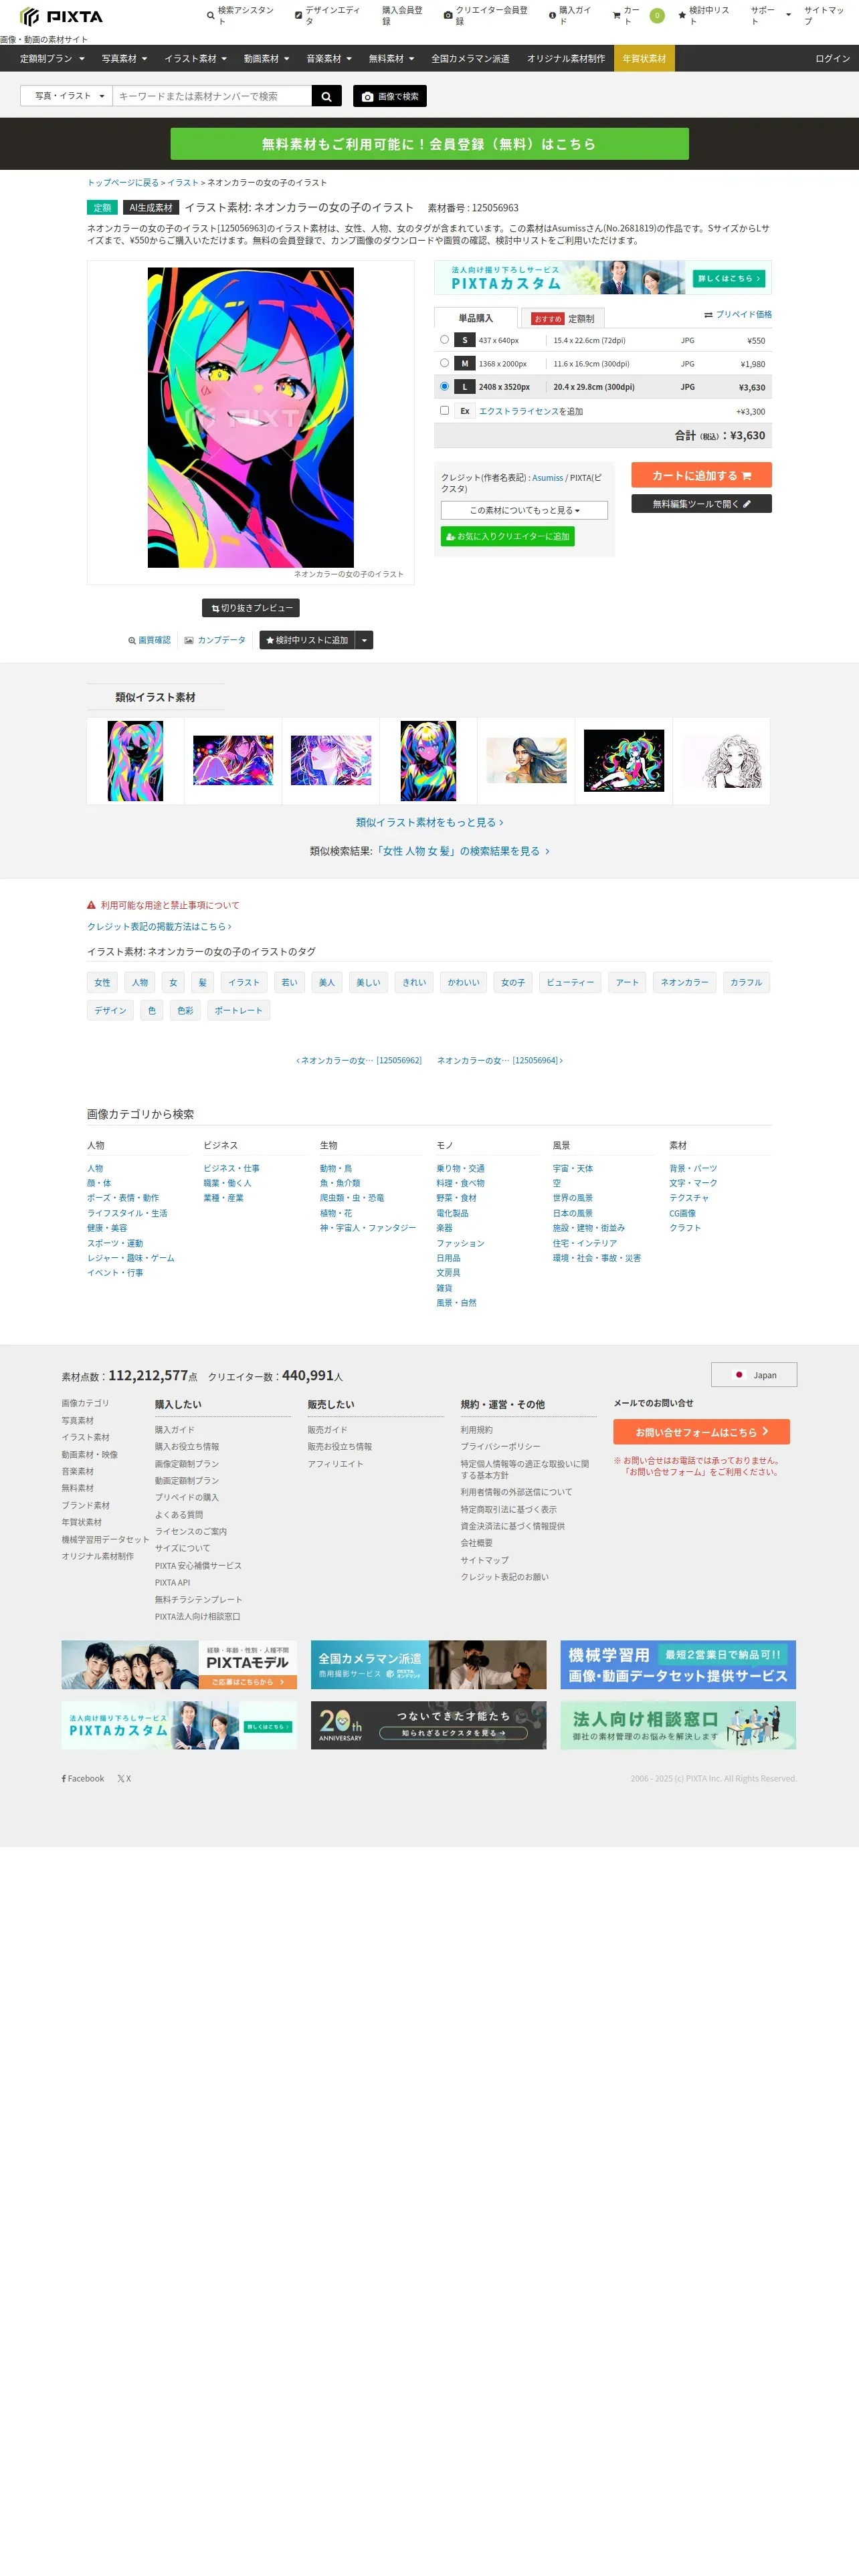
Task: Open dropdown arrow beside 検討中リストに追加
Action: (x=364, y=640)
